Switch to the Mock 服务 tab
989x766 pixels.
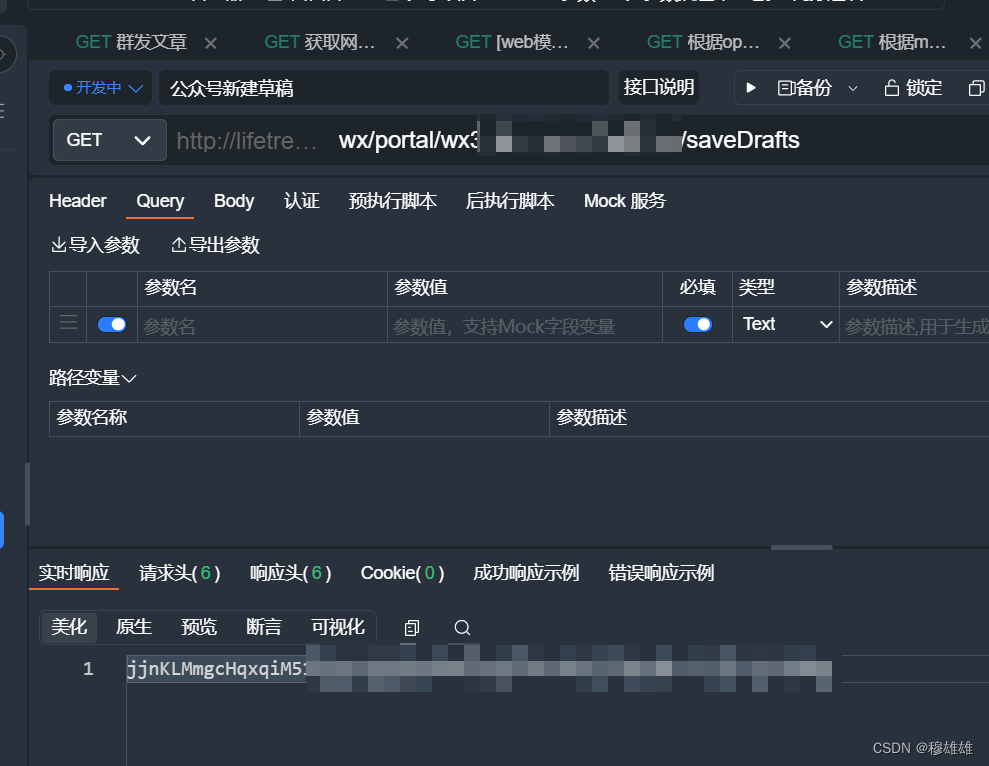pos(624,201)
